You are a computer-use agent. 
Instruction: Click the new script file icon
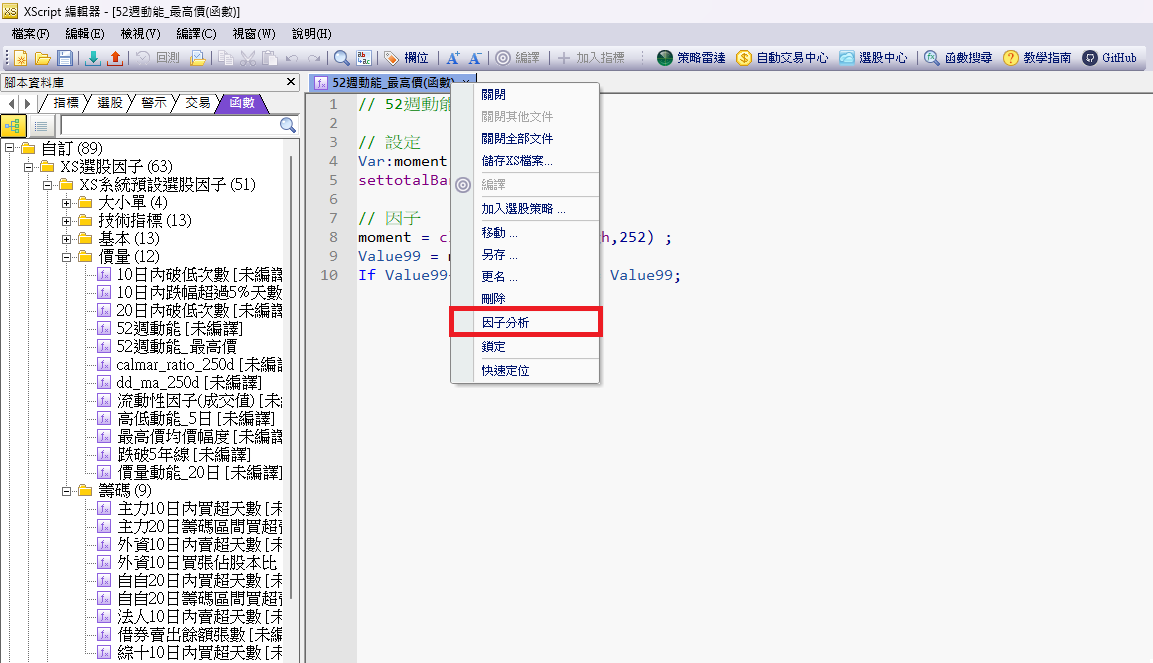pyautogui.click(x=20, y=58)
